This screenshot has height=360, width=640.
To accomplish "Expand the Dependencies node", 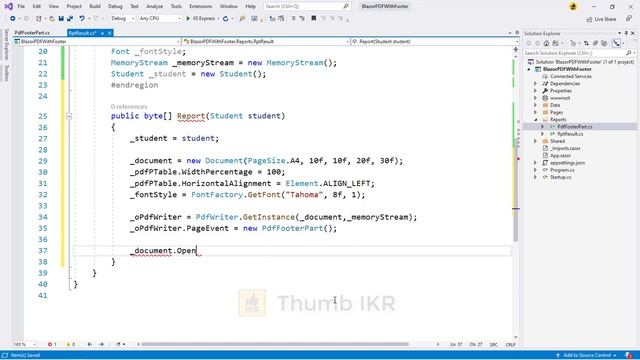I will point(536,83).
